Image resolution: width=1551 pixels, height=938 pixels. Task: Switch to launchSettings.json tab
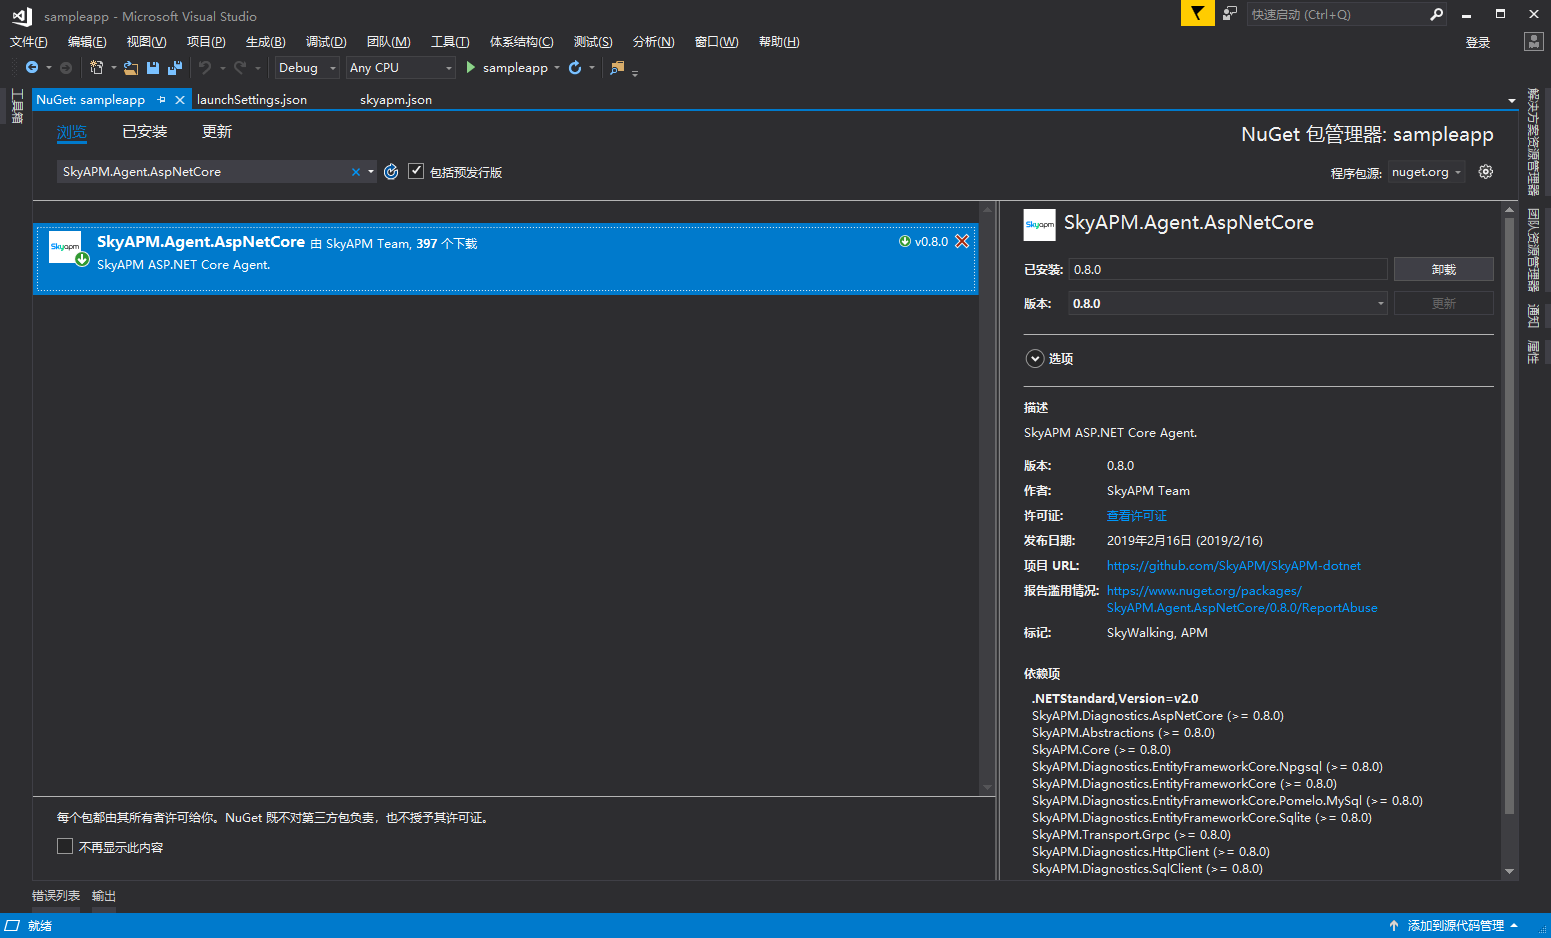[252, 99]
